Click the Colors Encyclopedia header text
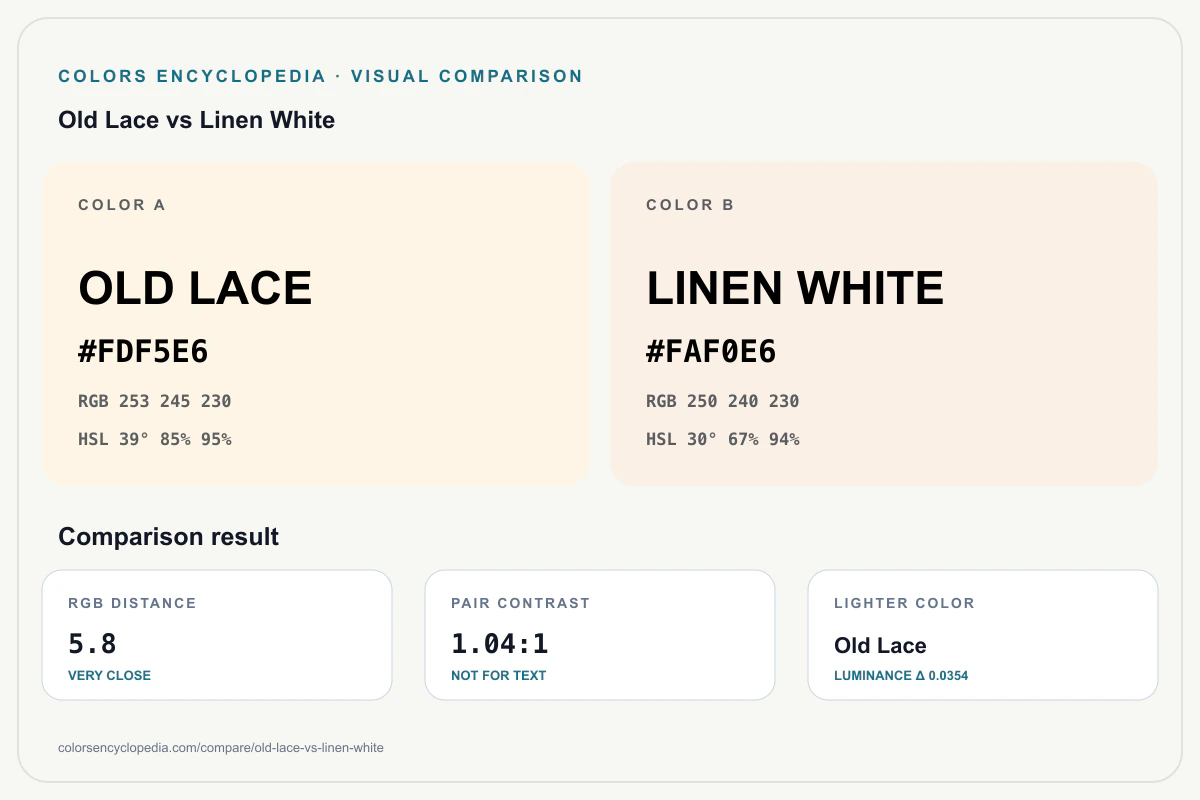 320,76
